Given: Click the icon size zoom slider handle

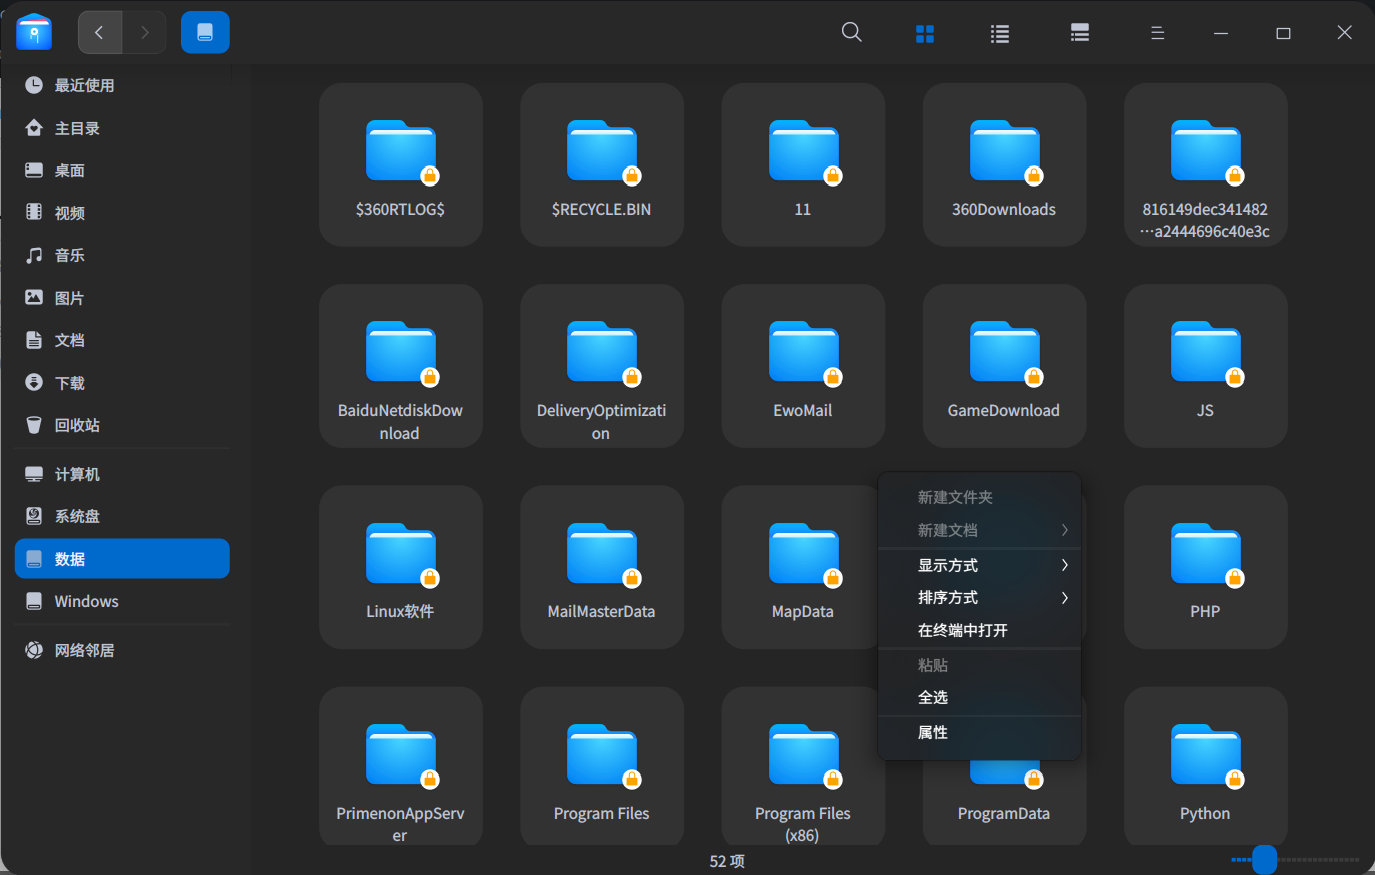Looking at the screenshot, I should point(1265,860).
